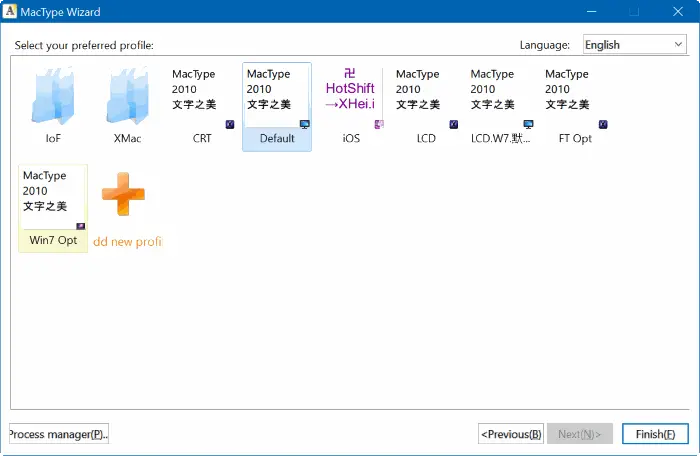This screenshot has width=700, height=456.
Task: Click the 'FT Opt' label text
Action: (575, 138)
